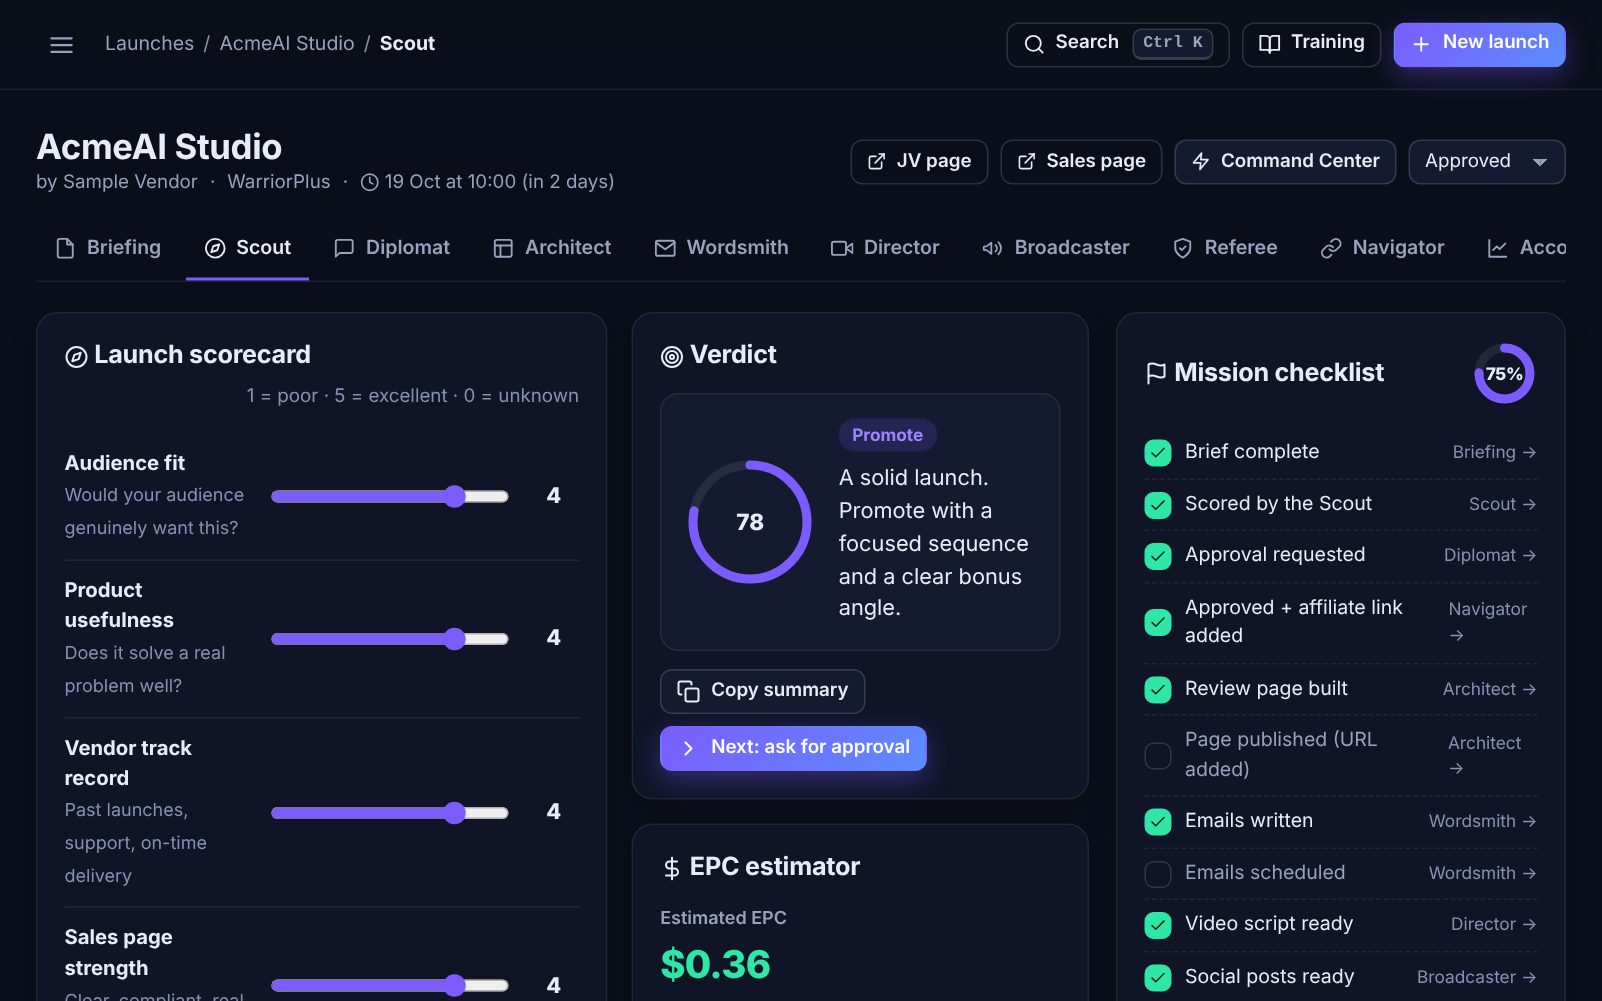Uncheck the Review page built checkbox

(x=1158, y=690)
